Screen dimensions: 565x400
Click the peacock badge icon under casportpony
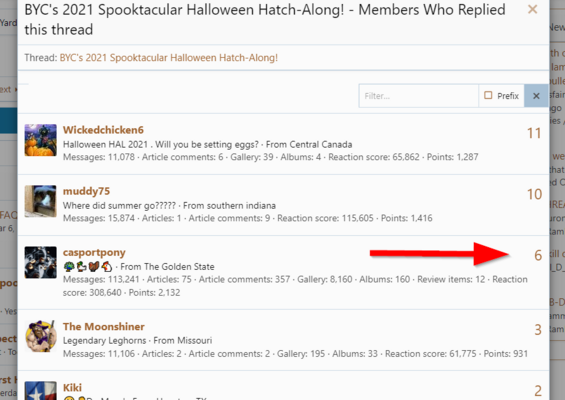[69, 267]
